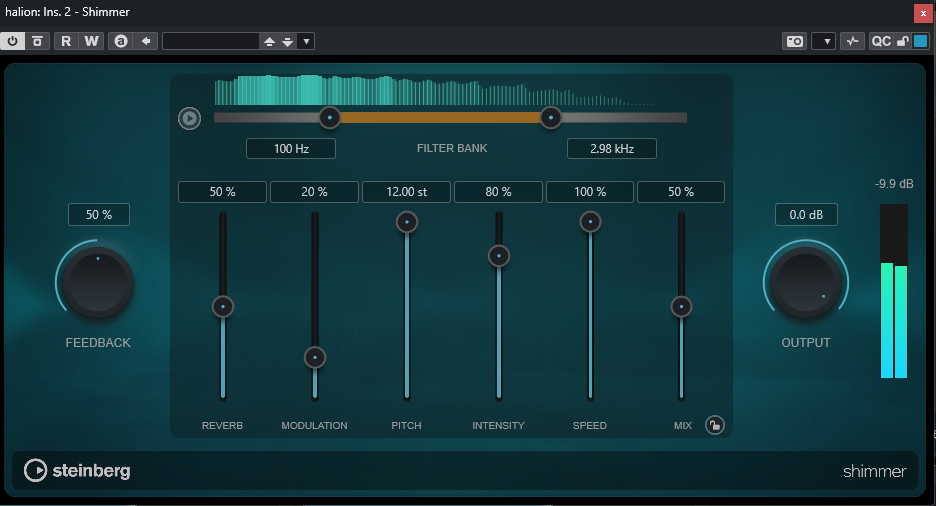Click the window title 'halion: Ins. 2 - Shimmer'
This screenshot has width=936, height=506.
pyautogui.click(x=67, y=12)
